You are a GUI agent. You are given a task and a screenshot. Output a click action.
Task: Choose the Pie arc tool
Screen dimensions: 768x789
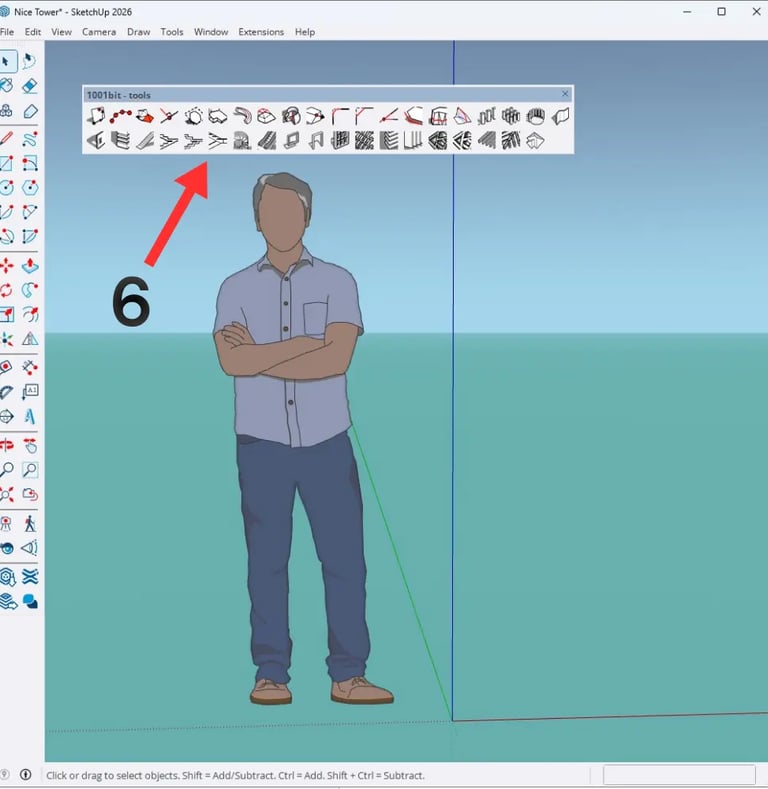coord(30,236)
